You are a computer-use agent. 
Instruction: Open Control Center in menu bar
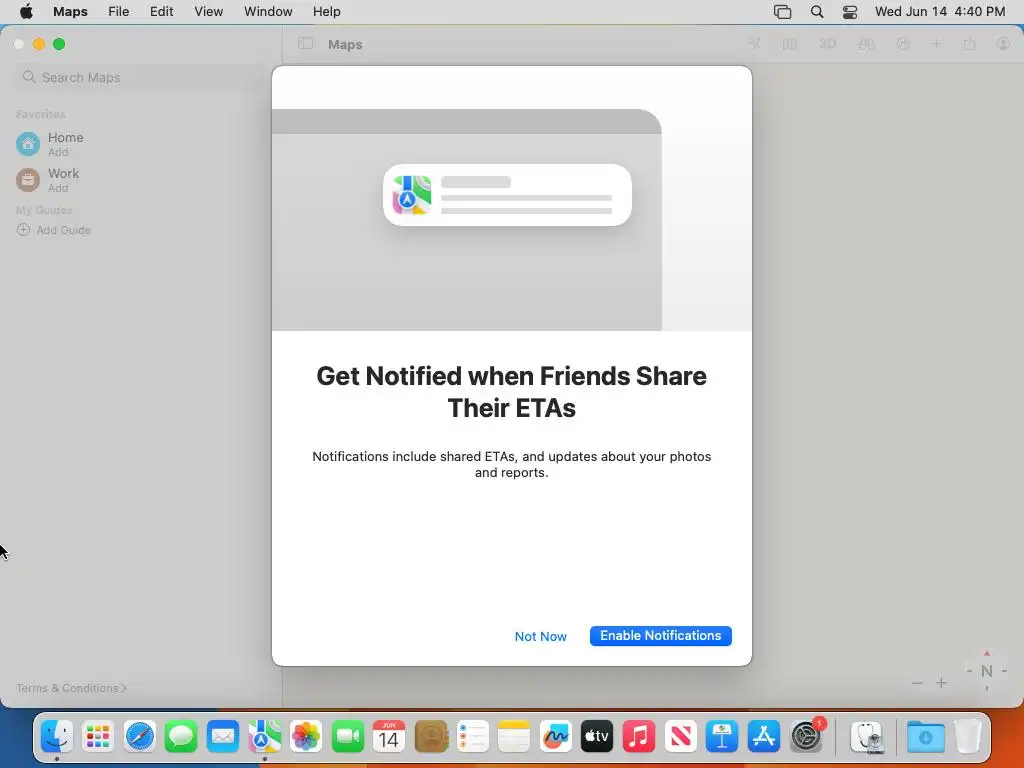click(850, 12)
